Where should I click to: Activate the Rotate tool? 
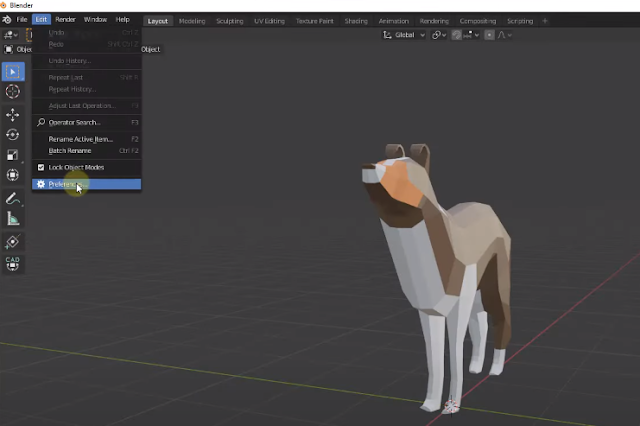click(13, 135)
